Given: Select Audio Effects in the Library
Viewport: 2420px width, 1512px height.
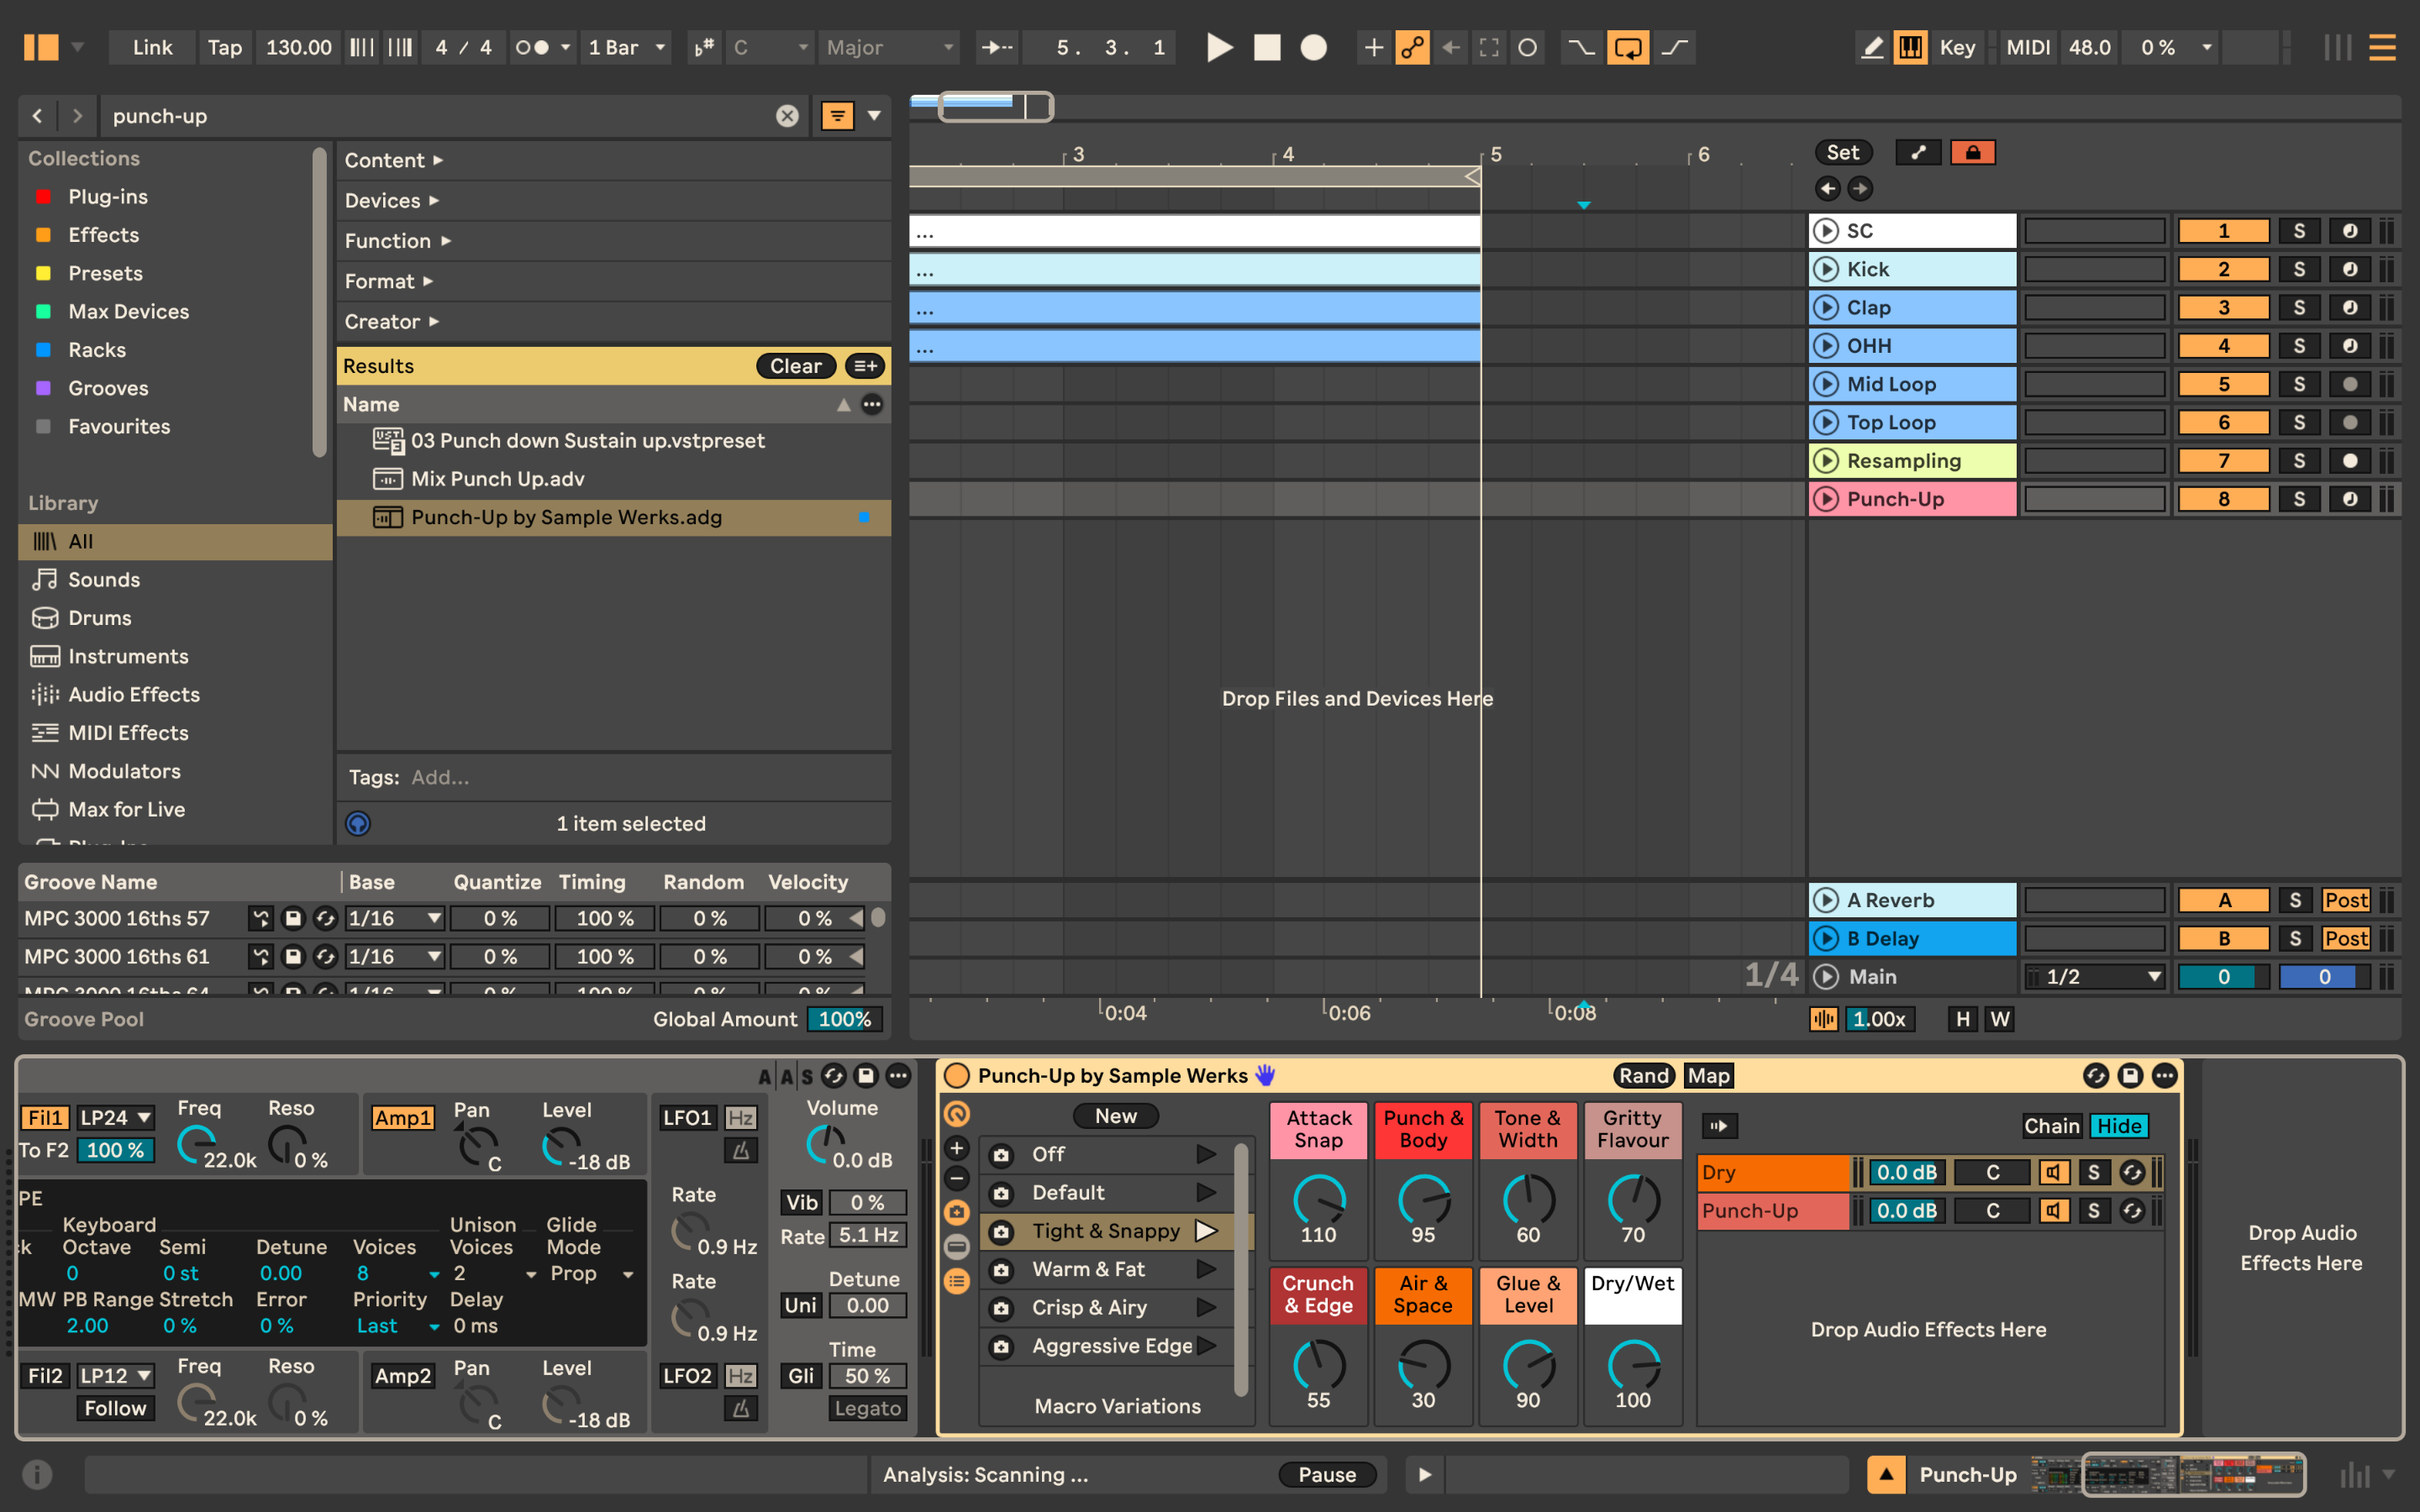Looking at the screenshot, I should [133, 694].
